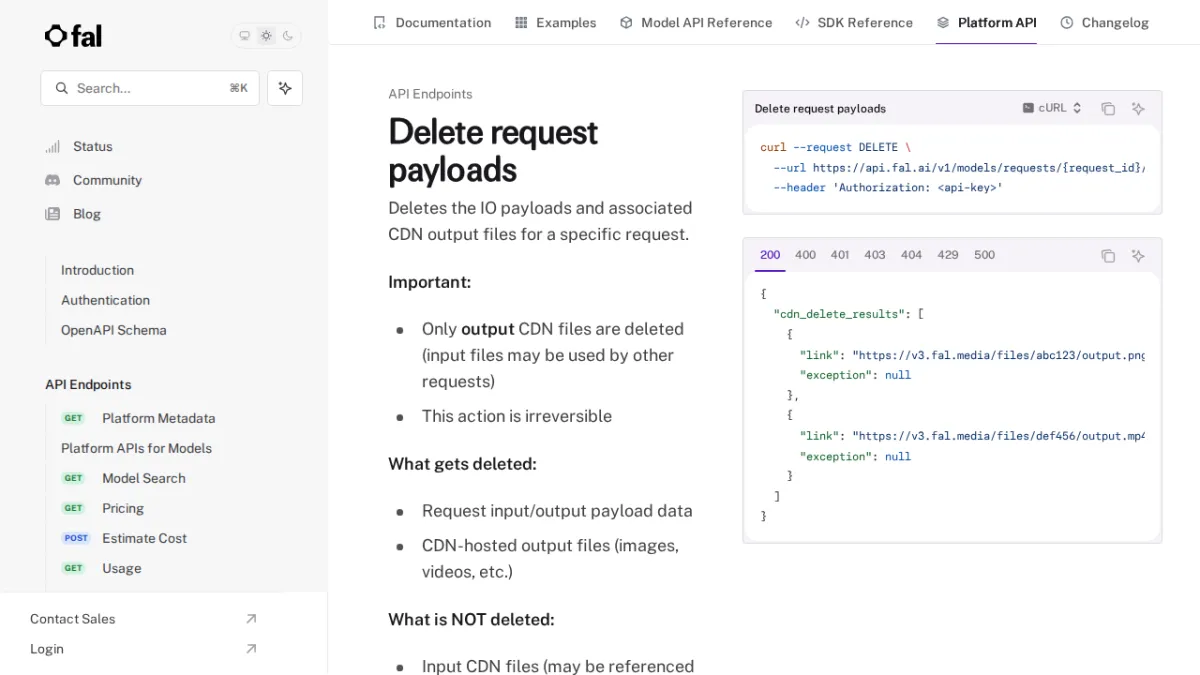The height and width of the screenshot is (675, 1200).
Task: Select the Platform API tab
Action: click(x=986, y=22)
